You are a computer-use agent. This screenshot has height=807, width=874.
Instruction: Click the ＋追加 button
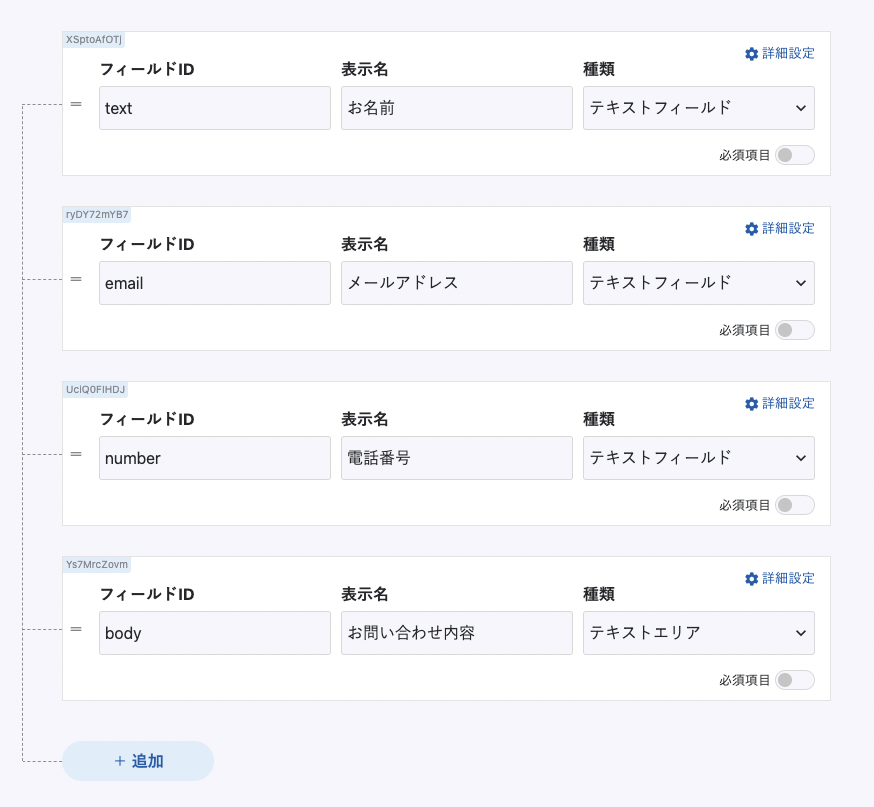tap(138, 761)
